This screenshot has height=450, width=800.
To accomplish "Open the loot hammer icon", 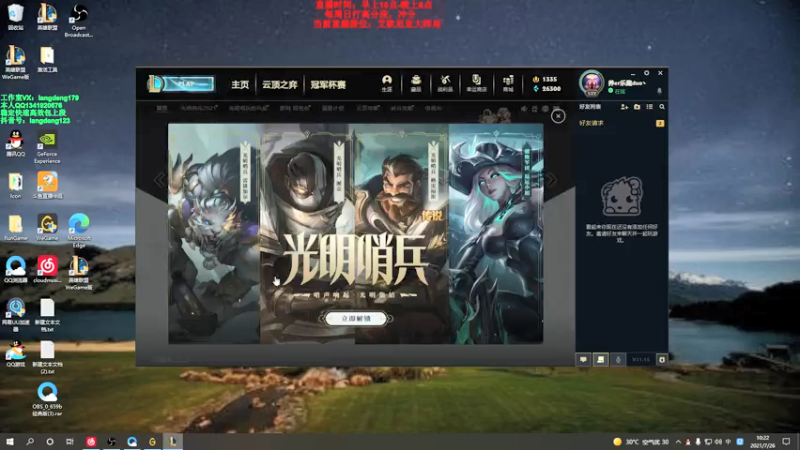I will click(445, 83).
